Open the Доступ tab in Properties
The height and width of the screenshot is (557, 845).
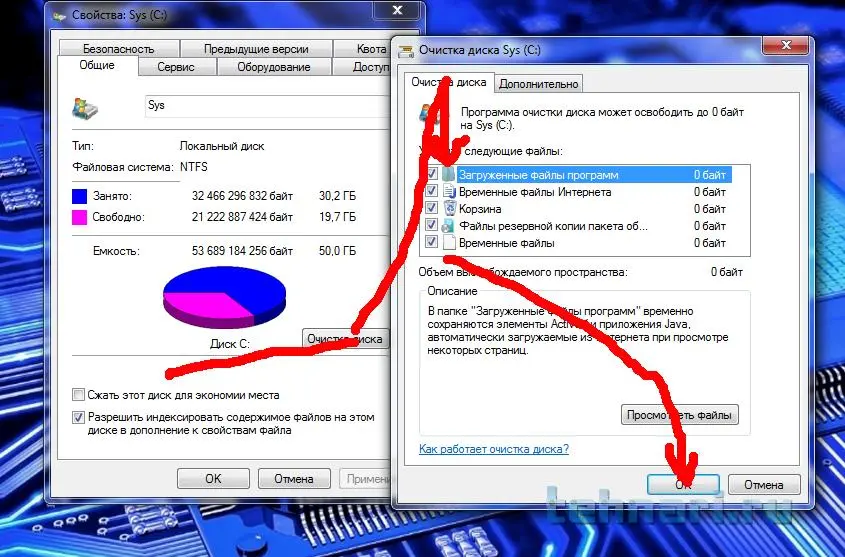click(362, 67)
